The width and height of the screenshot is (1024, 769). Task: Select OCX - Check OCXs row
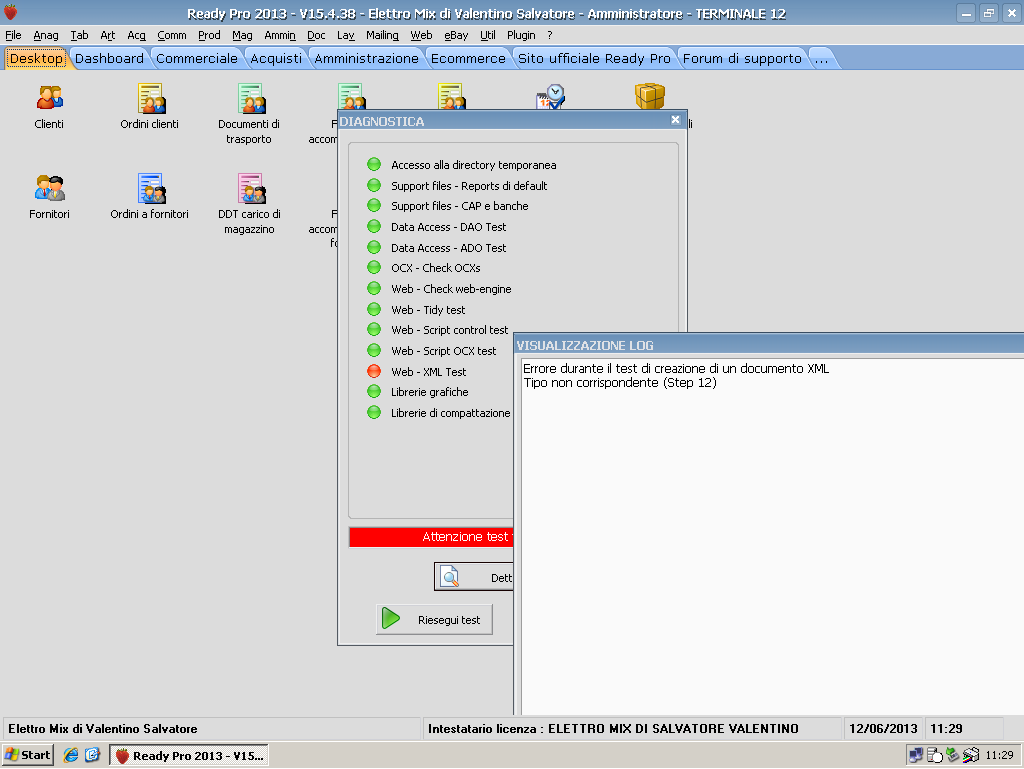tap(436, 268)
